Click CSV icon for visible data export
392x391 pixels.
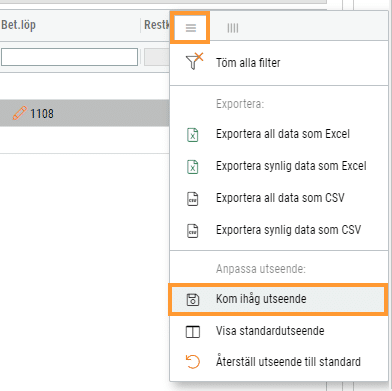tap(192, 231)
